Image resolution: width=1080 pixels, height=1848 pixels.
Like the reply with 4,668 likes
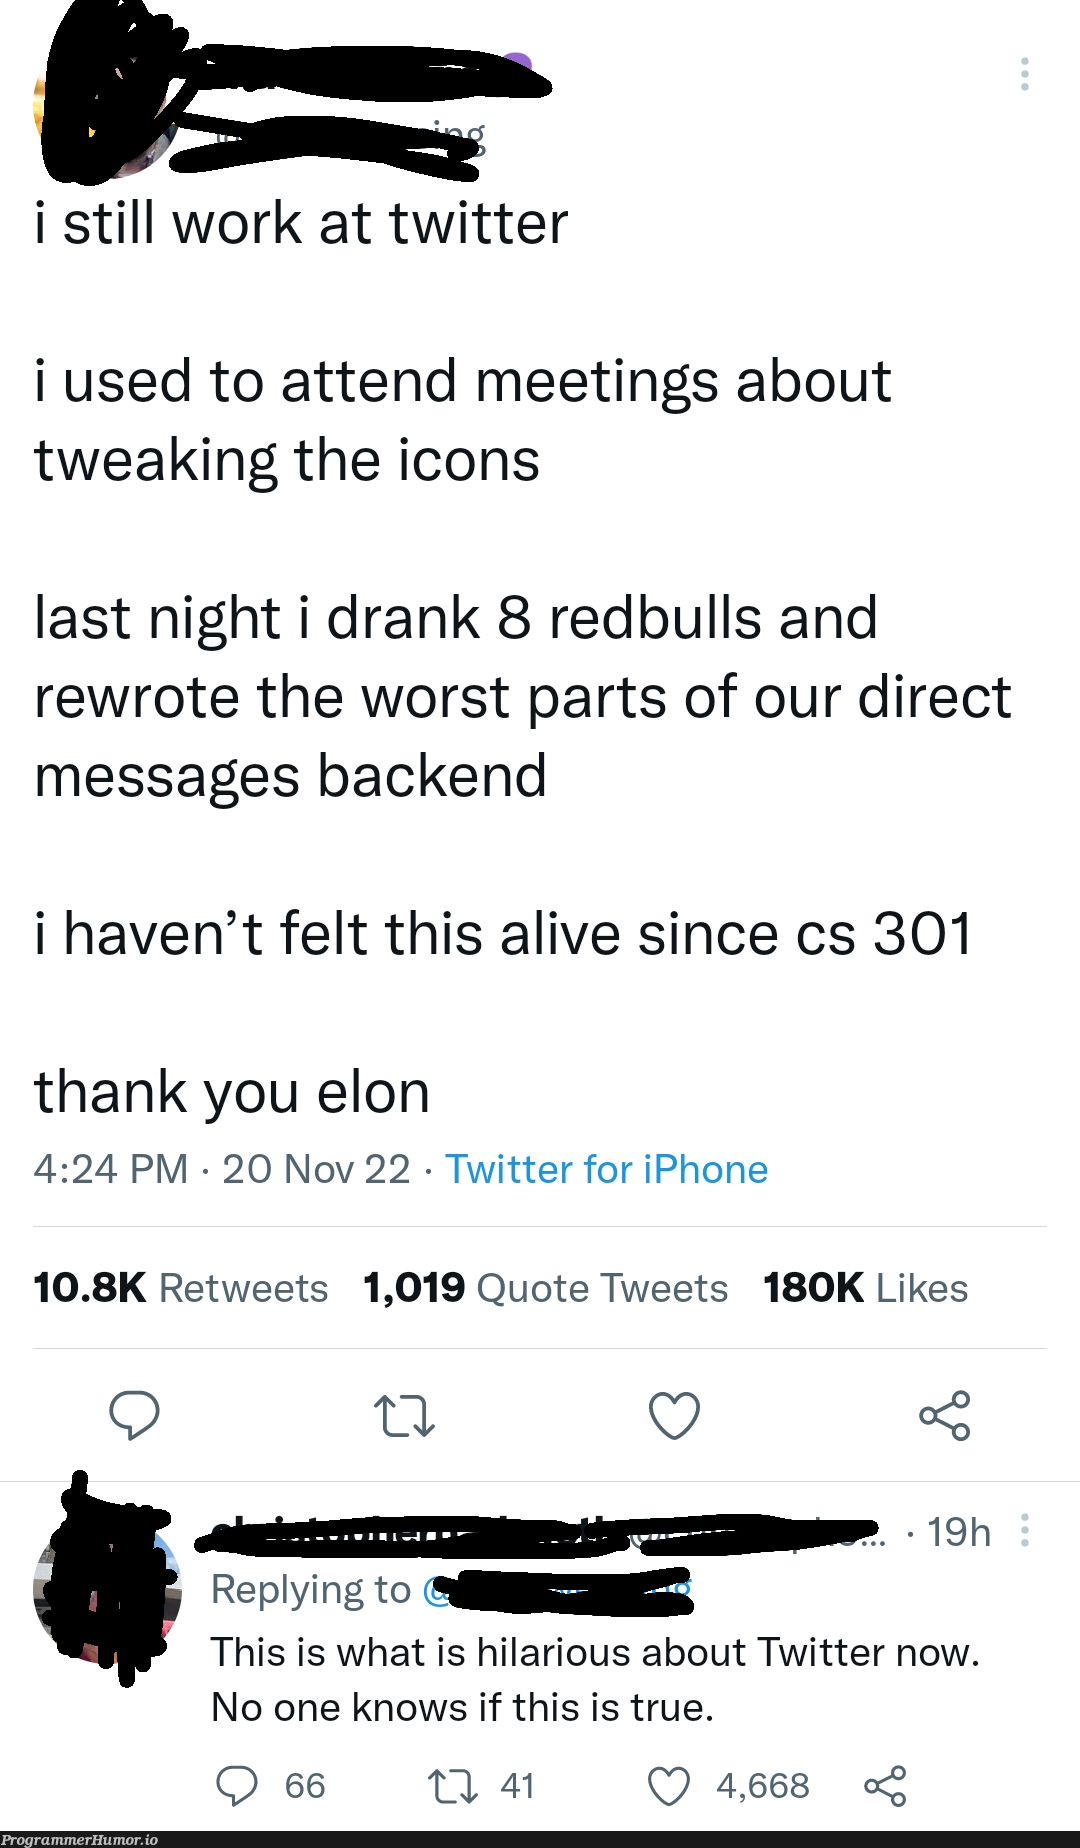669,1786
